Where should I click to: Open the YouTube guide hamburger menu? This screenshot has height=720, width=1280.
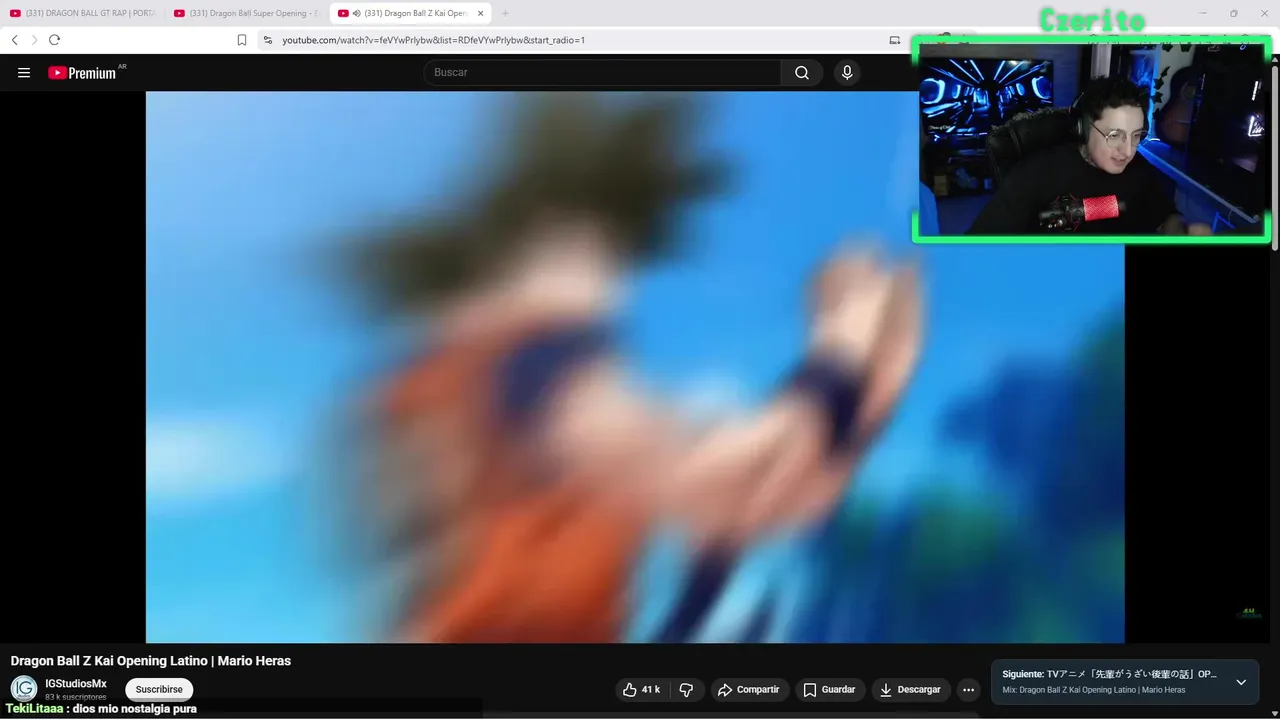pos(24,73)
